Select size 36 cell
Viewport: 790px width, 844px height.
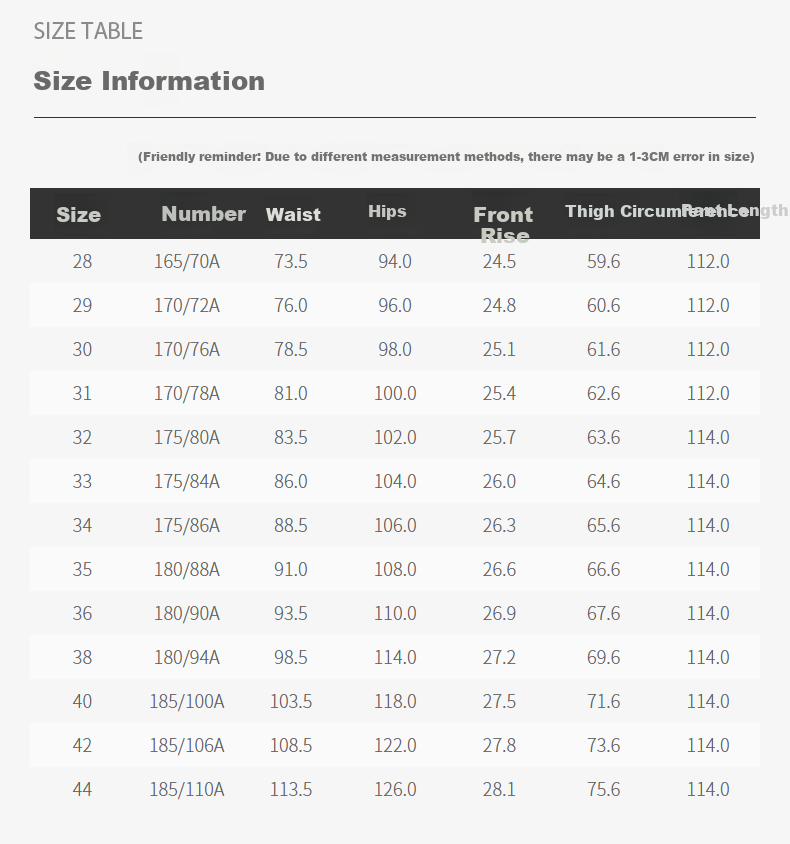(x=82, y=614)
